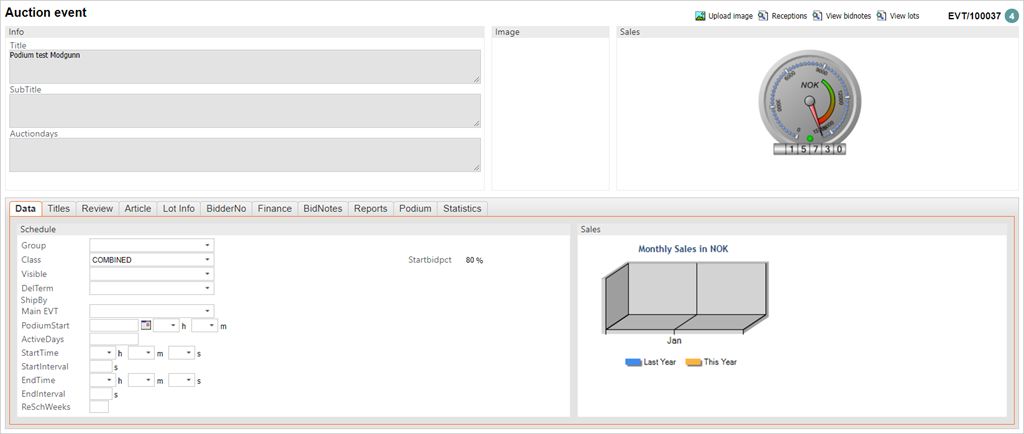Click the This Year legend swatch

tap(693, 362)
